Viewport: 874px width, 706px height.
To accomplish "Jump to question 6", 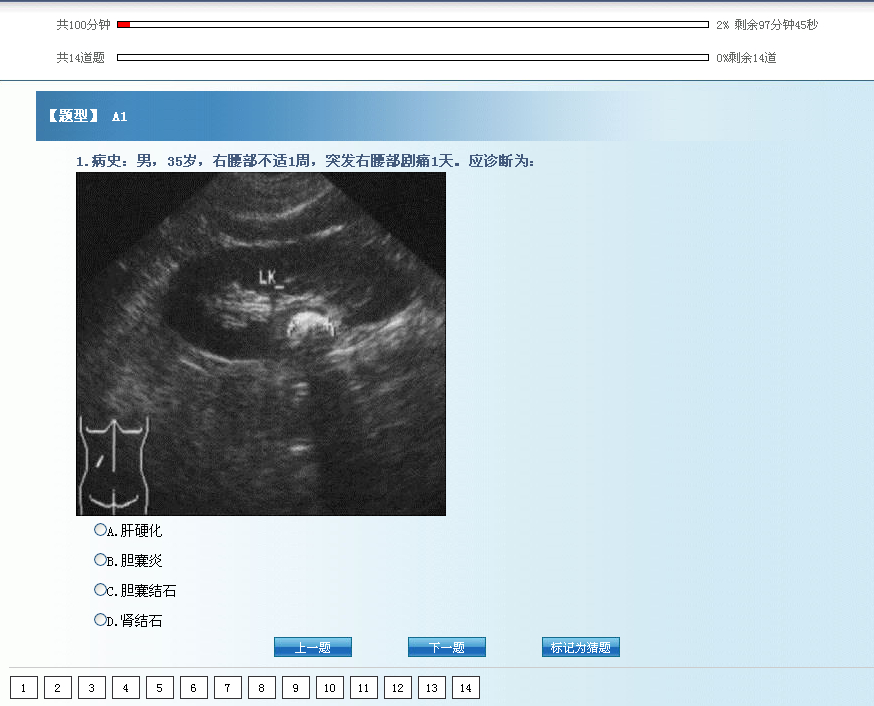I will [193, 688].
